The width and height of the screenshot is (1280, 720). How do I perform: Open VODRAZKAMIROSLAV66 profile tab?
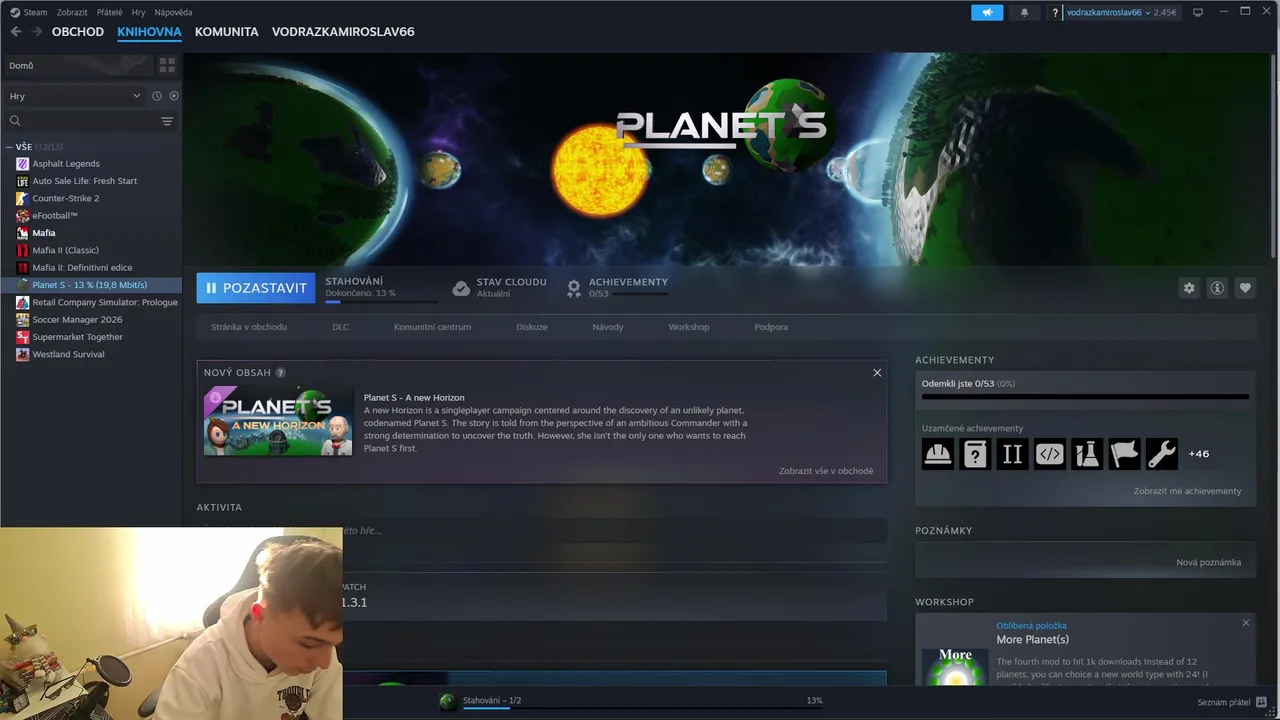[343, 32]
